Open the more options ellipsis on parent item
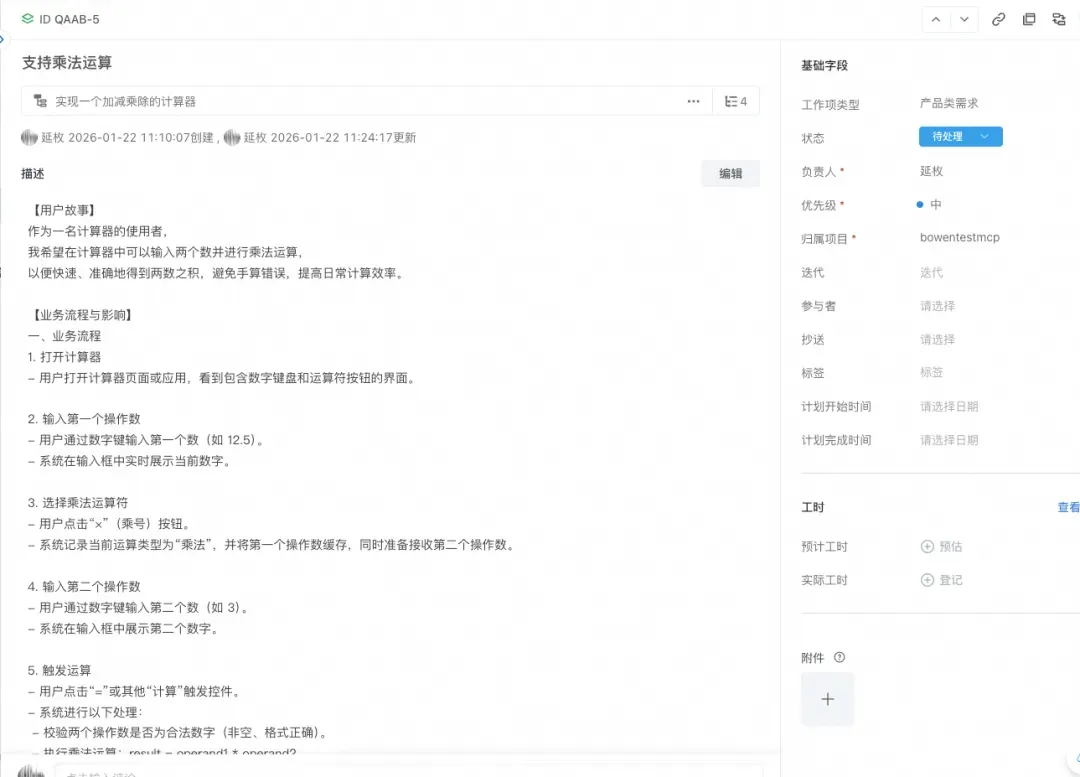 point(693,101)
